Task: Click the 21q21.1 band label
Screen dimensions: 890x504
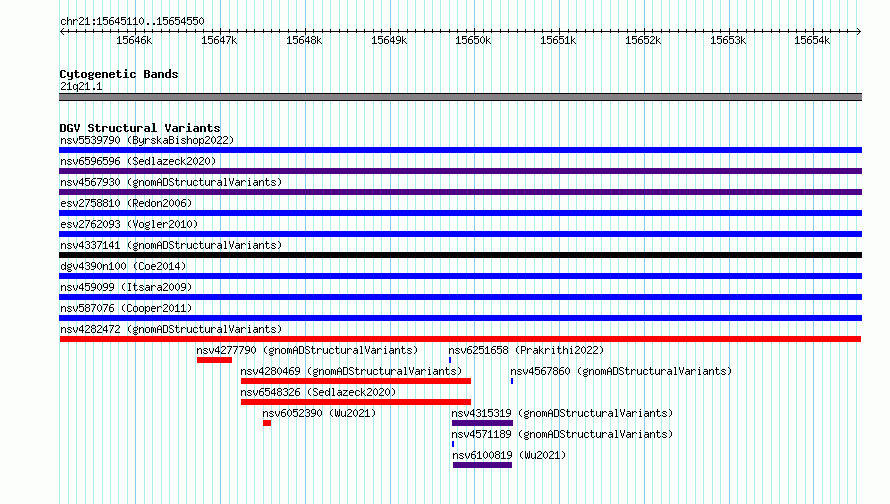Action: (x=81, y=86)
